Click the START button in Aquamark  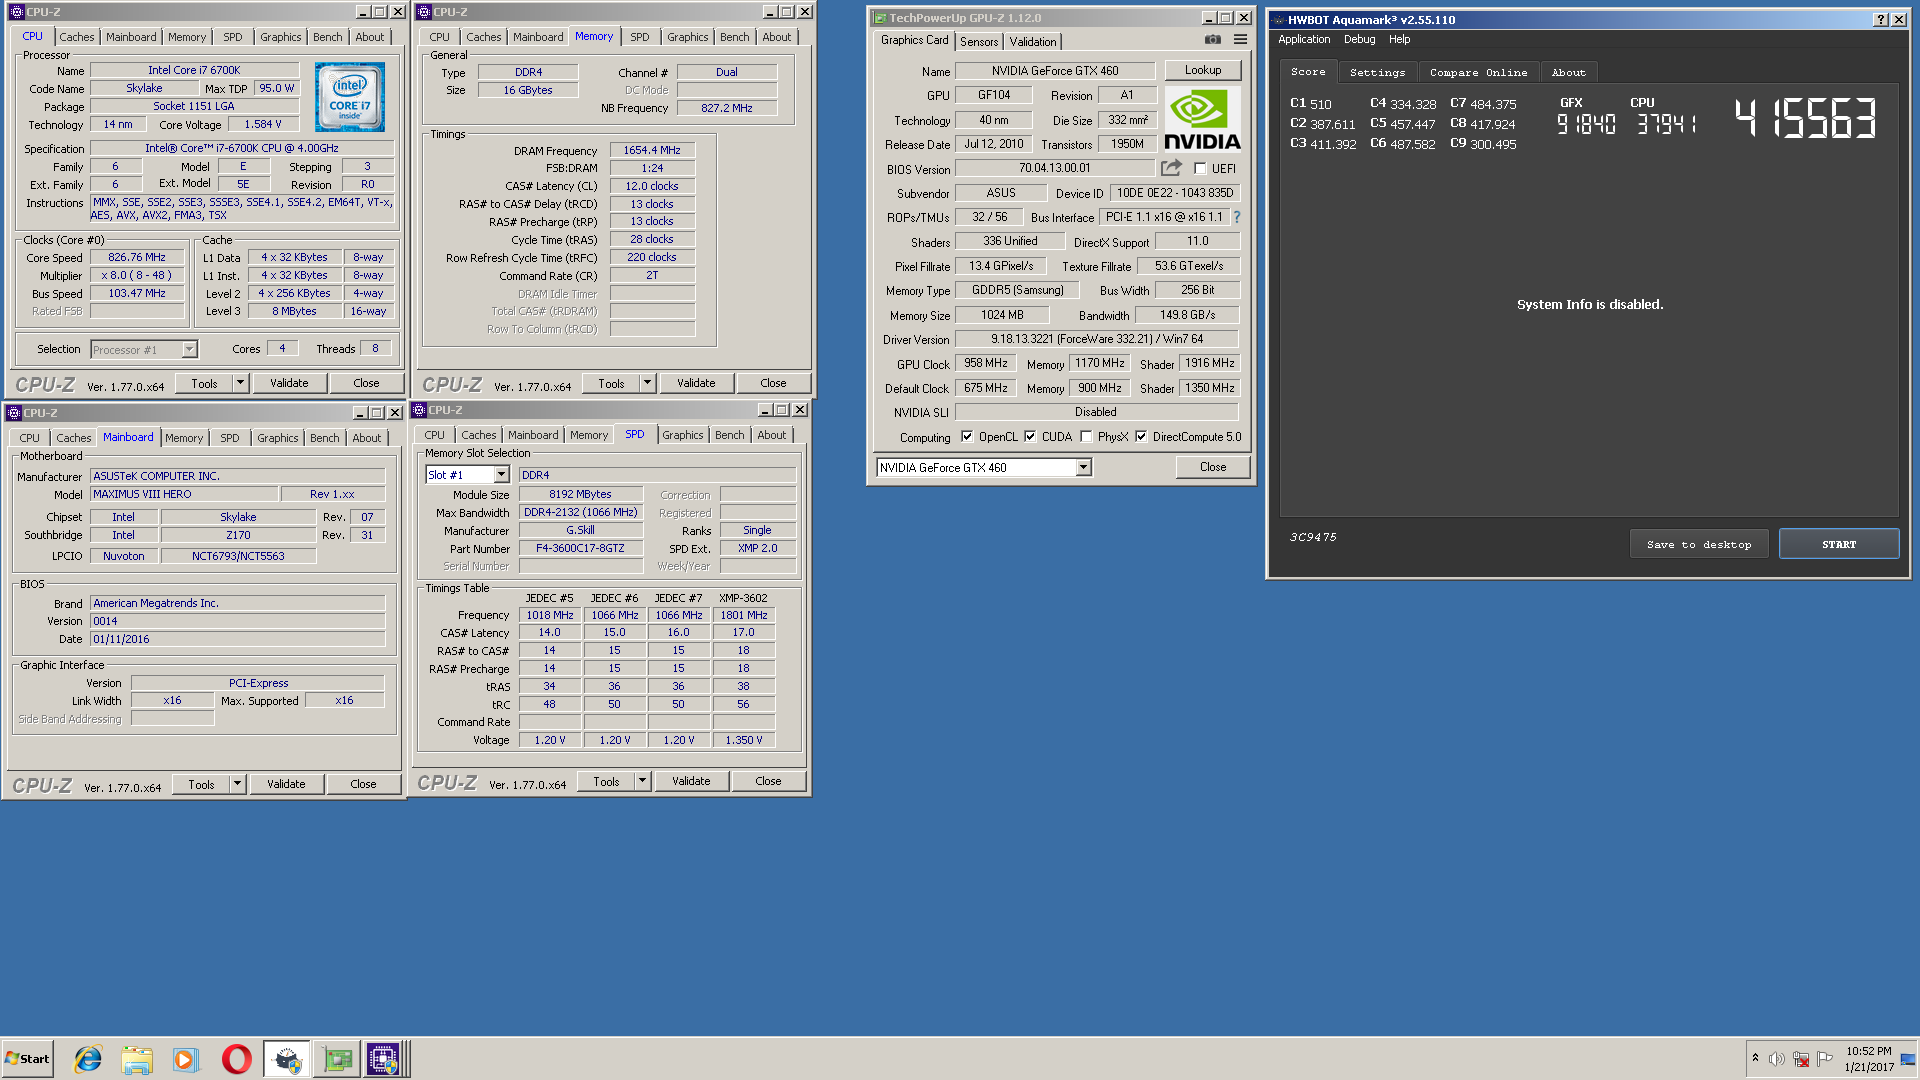(1838, 545)
